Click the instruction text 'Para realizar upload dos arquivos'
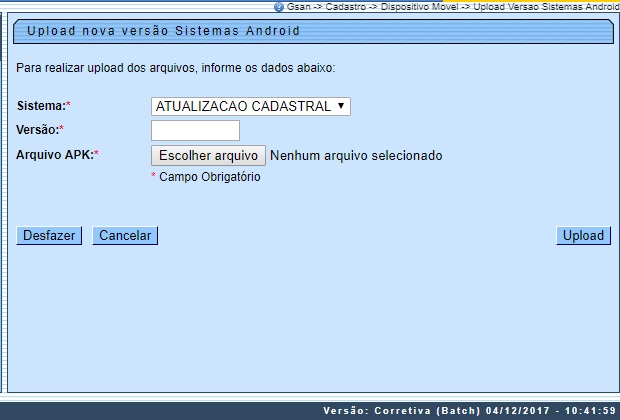The width and height of the screenshot is (620, 420). [x=105, y=68]
